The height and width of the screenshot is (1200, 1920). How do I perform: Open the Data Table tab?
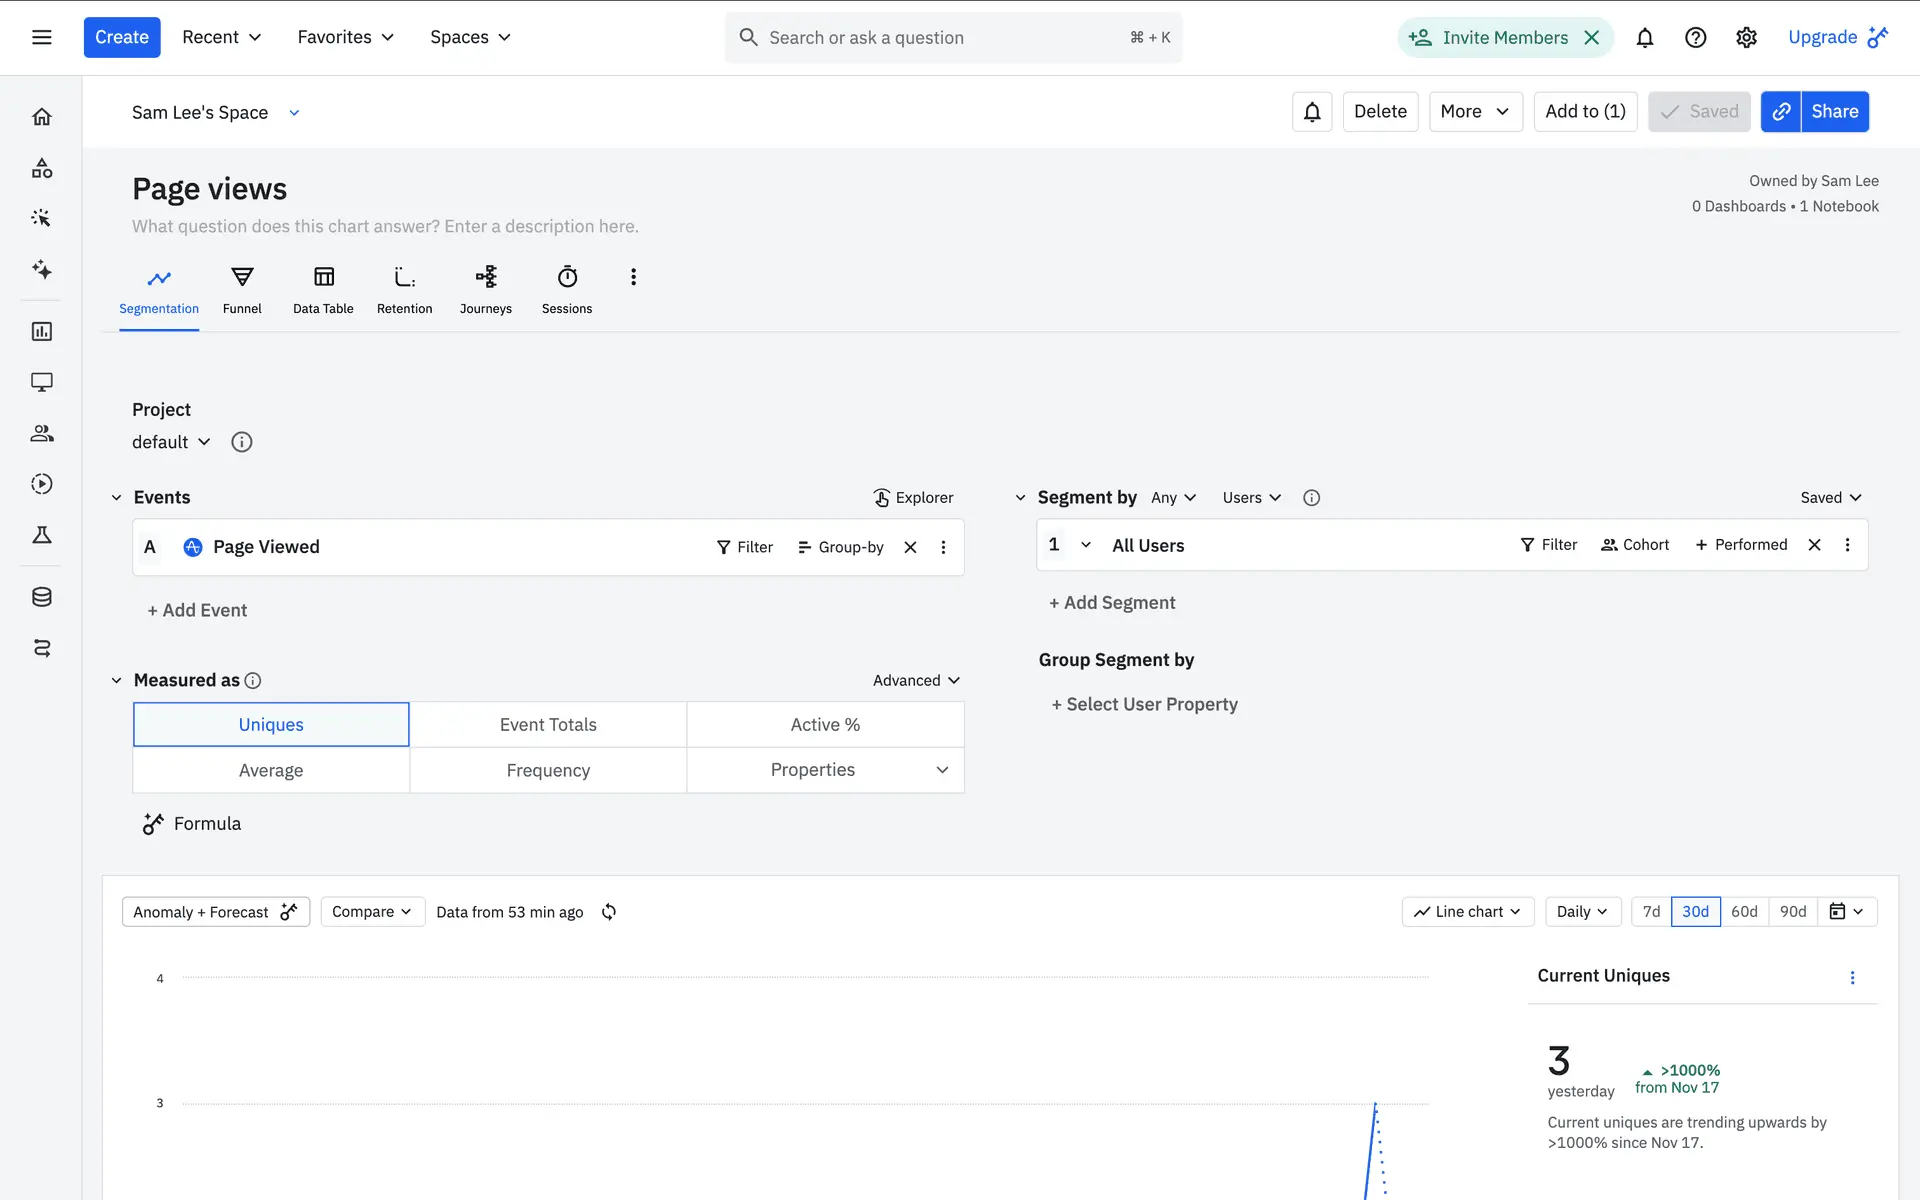click(x=323, y=290)
